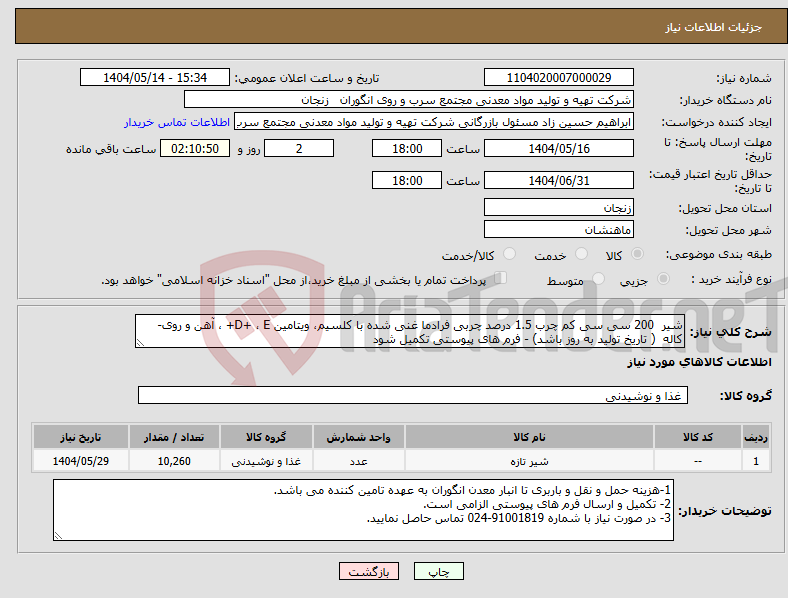
Task: Click the اطلاعات کالاهای مورد نیاز heading
Action: click(699, 362)
